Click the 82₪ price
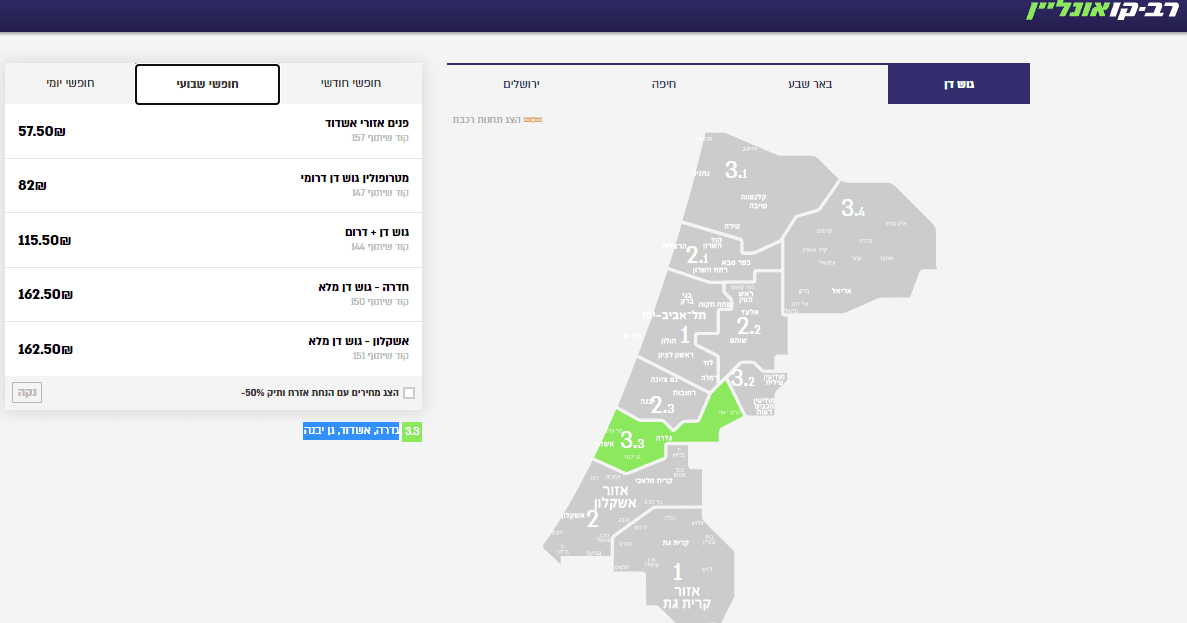 coord(33,185)
